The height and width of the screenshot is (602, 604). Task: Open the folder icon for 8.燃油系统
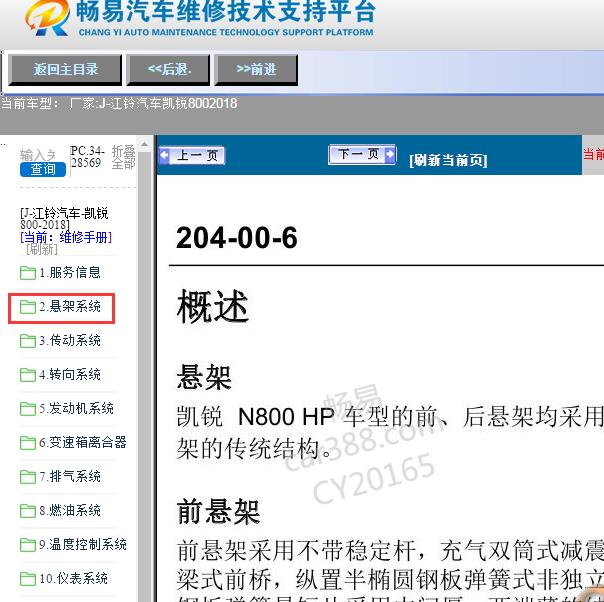click(28, 511)
